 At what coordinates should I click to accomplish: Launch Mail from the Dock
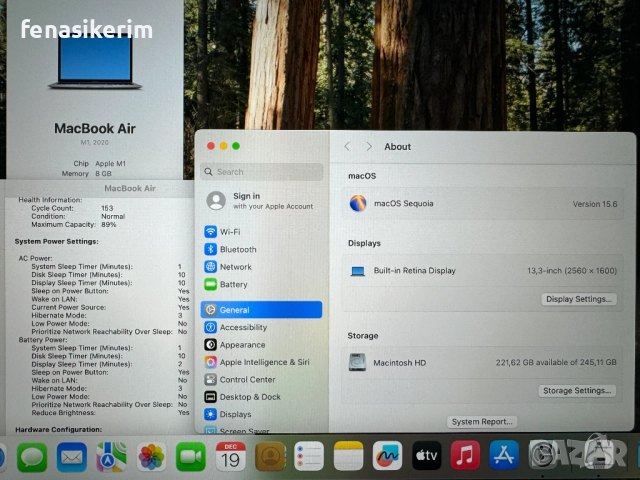(72, 457)
